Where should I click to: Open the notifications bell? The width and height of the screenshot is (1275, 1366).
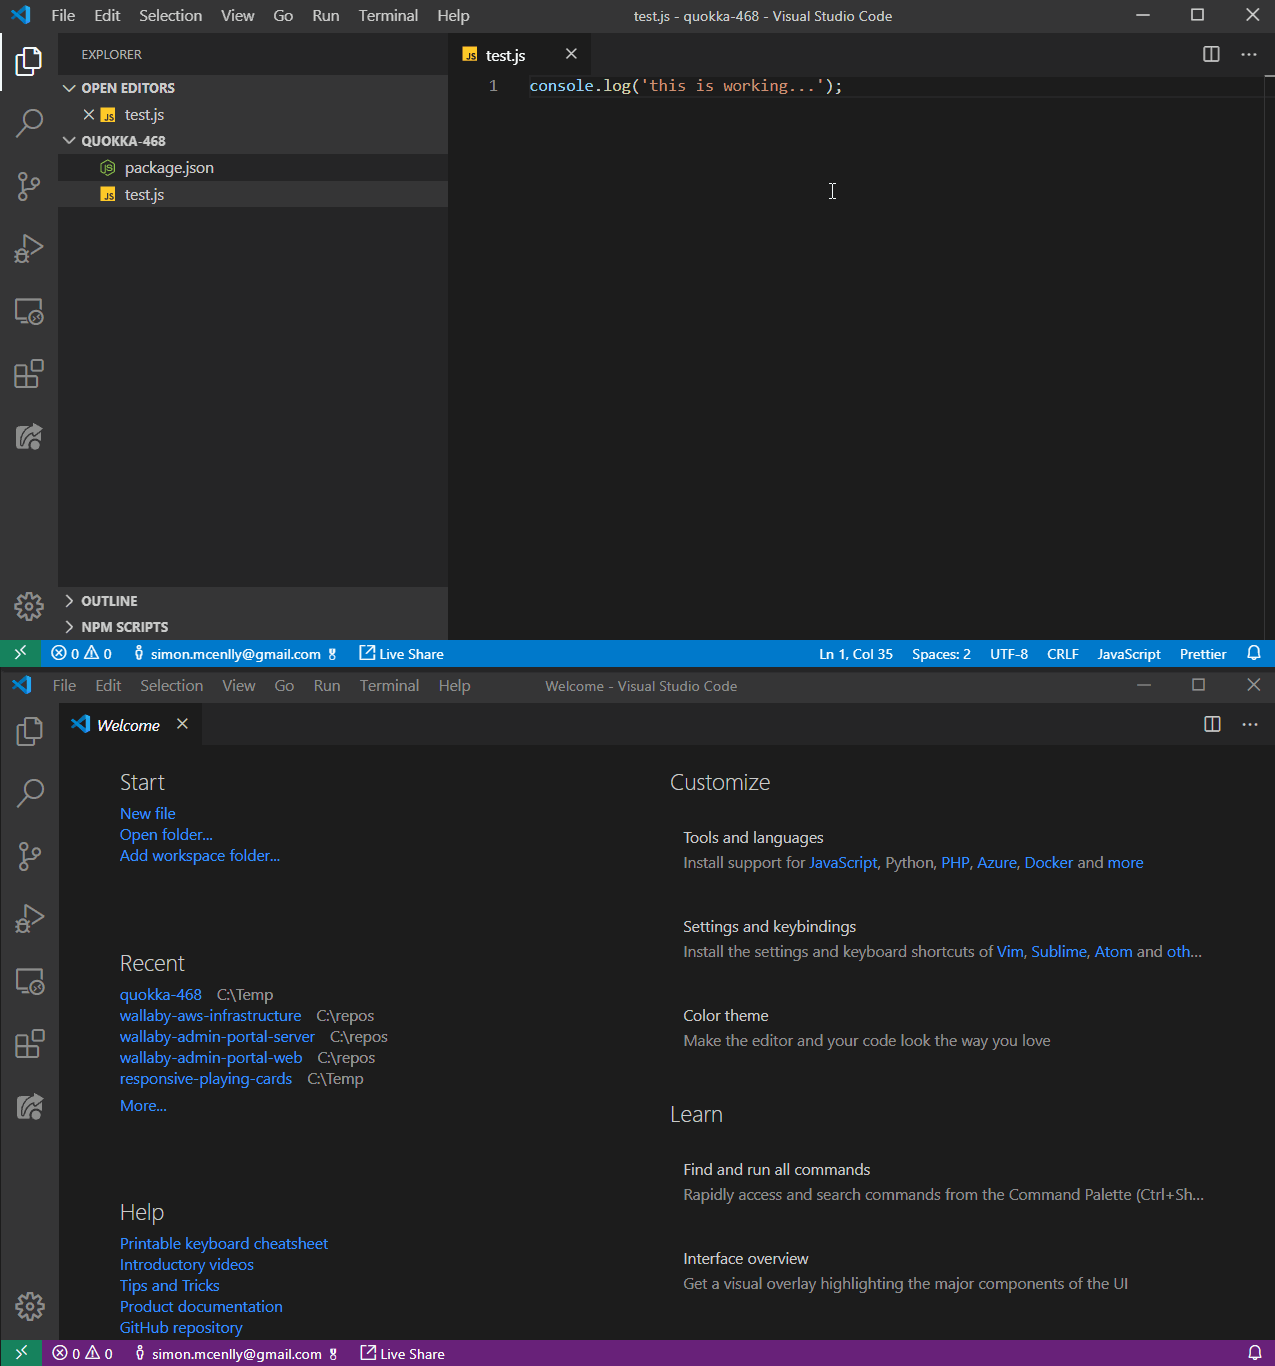[x=1254, y=653]
